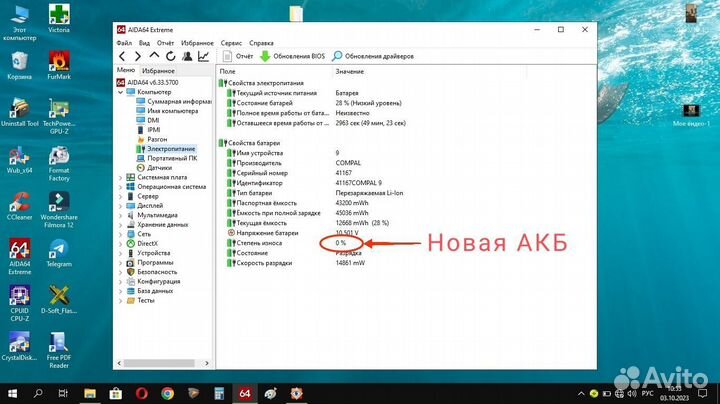Open CCleaner desktop shortcut
Screen dimensions: 720x404
tap(19, 206)
